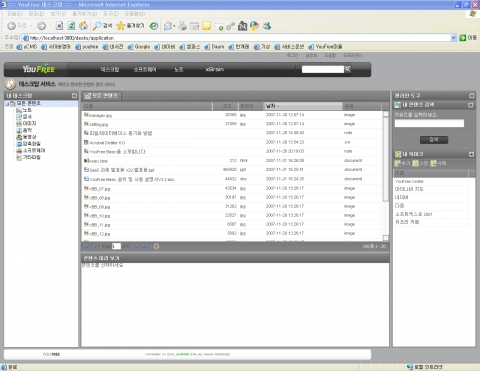Sort grid by the size column header
Image resolution: width=480 pixels, height=371 pixels.
pos(226,106)
